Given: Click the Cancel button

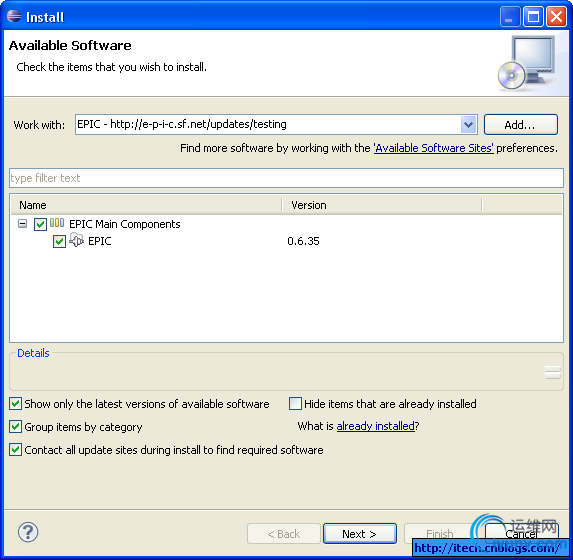Looking at the screenshot, I should [521, 534].
